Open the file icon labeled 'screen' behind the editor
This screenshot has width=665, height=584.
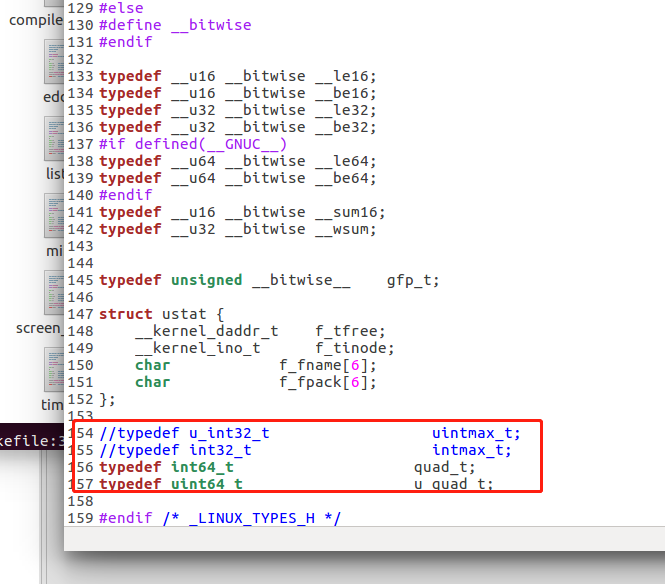(54, 292)
